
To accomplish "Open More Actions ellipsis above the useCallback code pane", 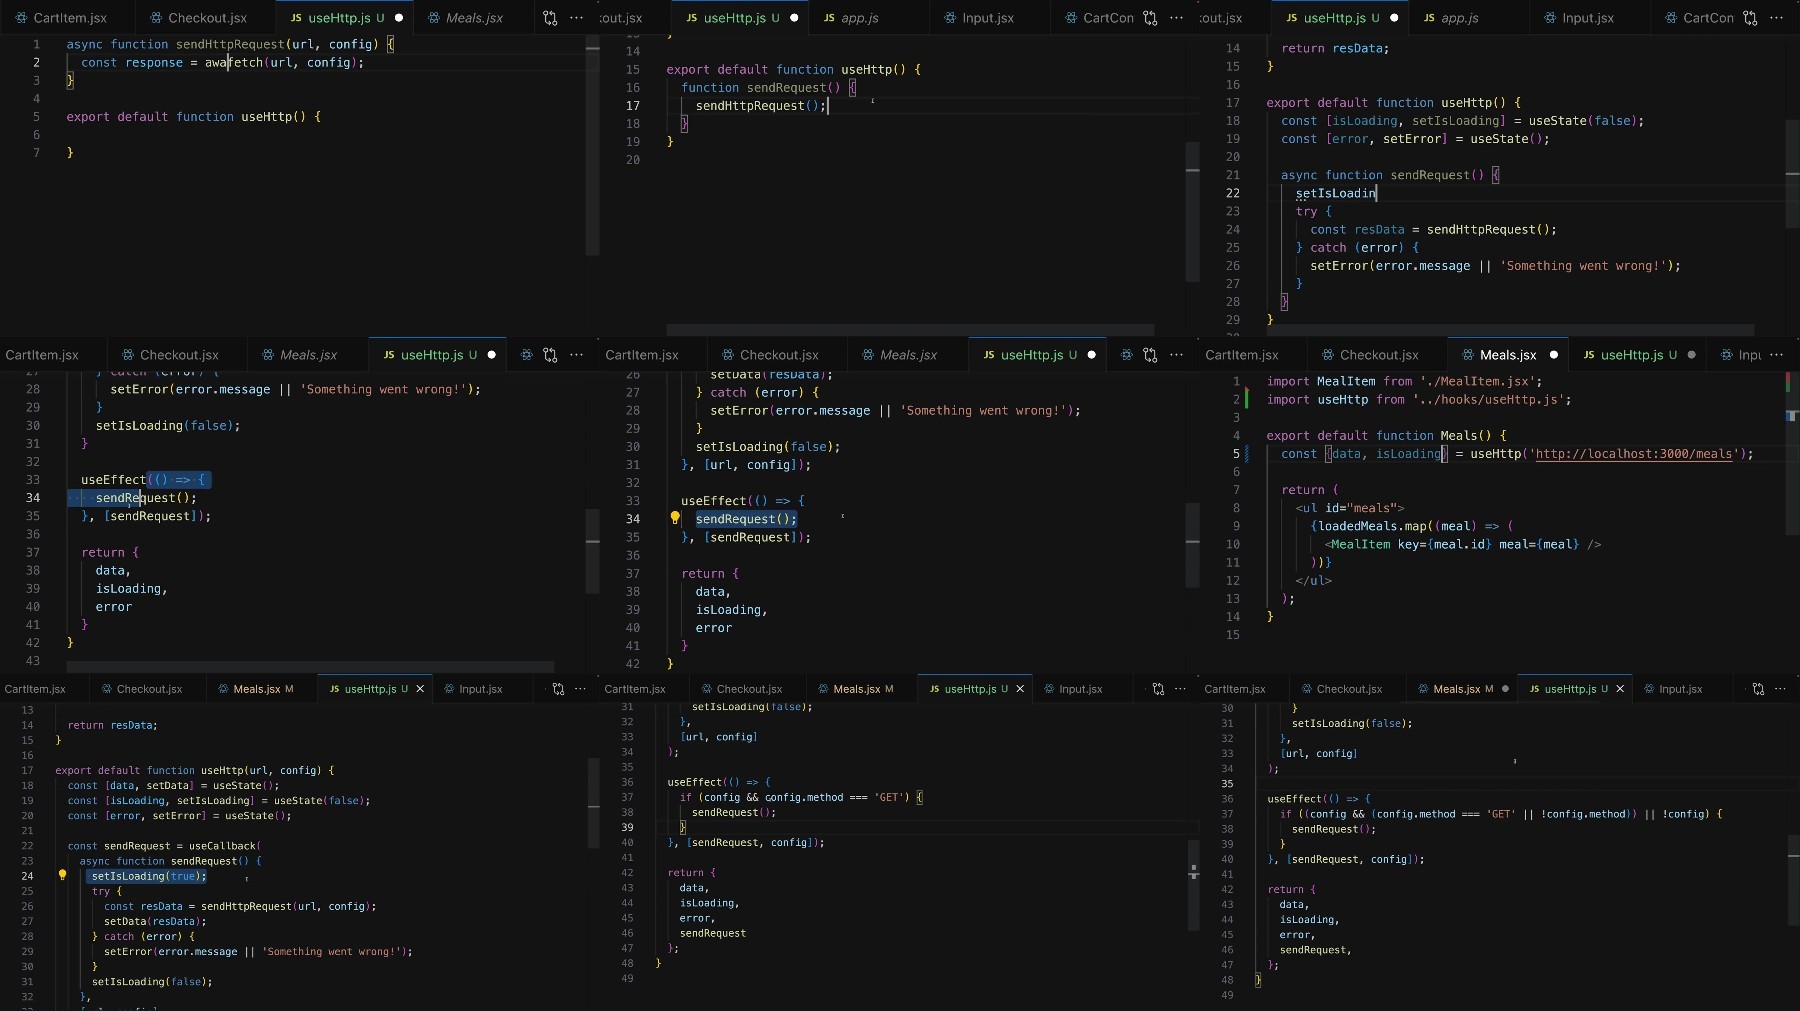I will (x=580, y=689).
